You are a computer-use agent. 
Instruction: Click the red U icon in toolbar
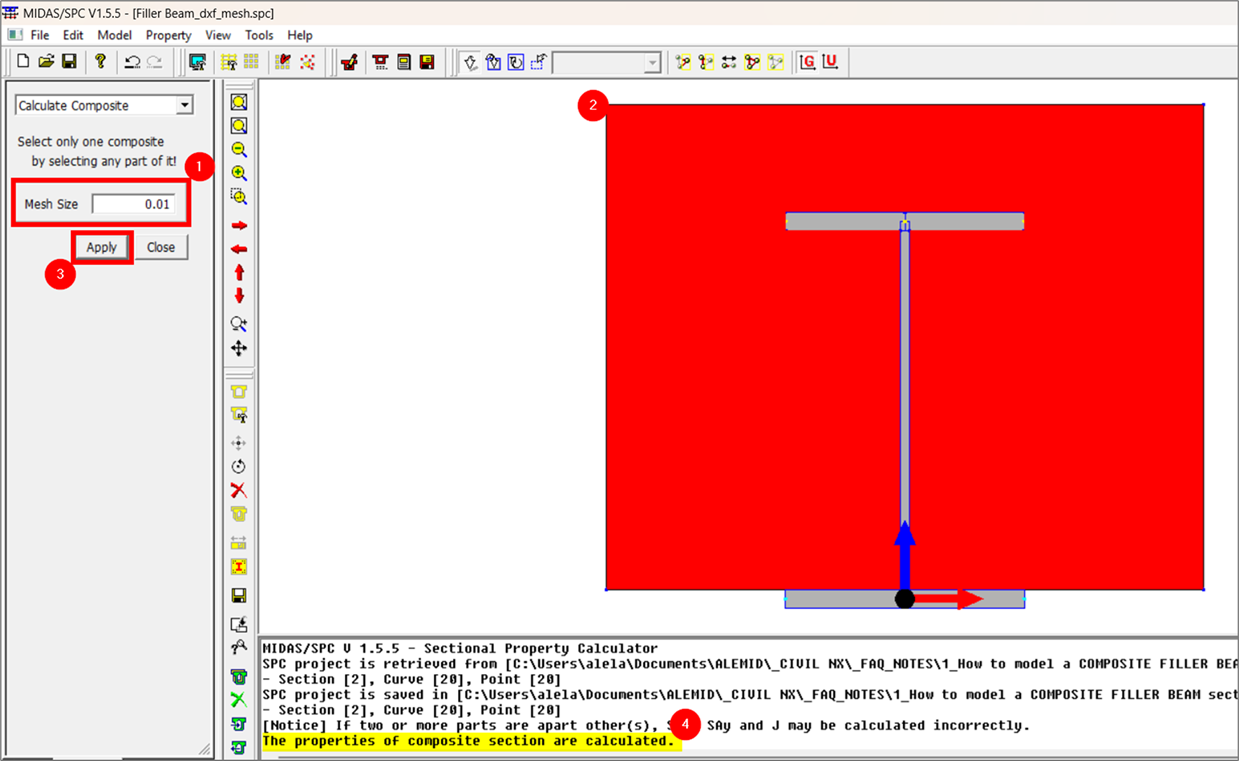point(830,62)
